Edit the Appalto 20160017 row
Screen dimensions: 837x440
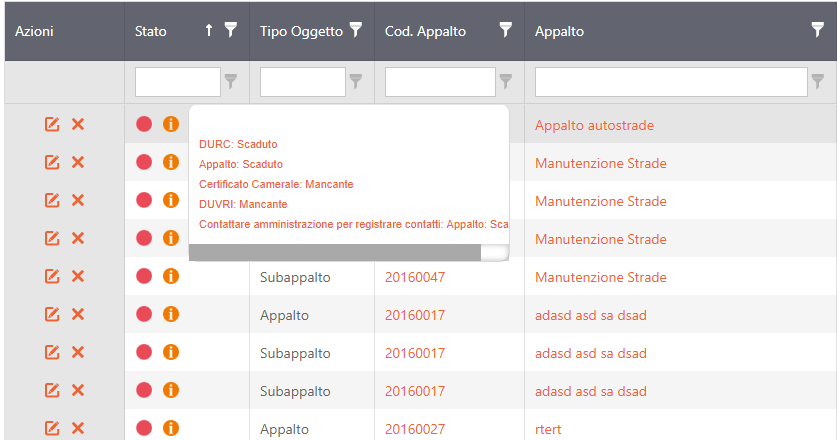coord(52,314)
